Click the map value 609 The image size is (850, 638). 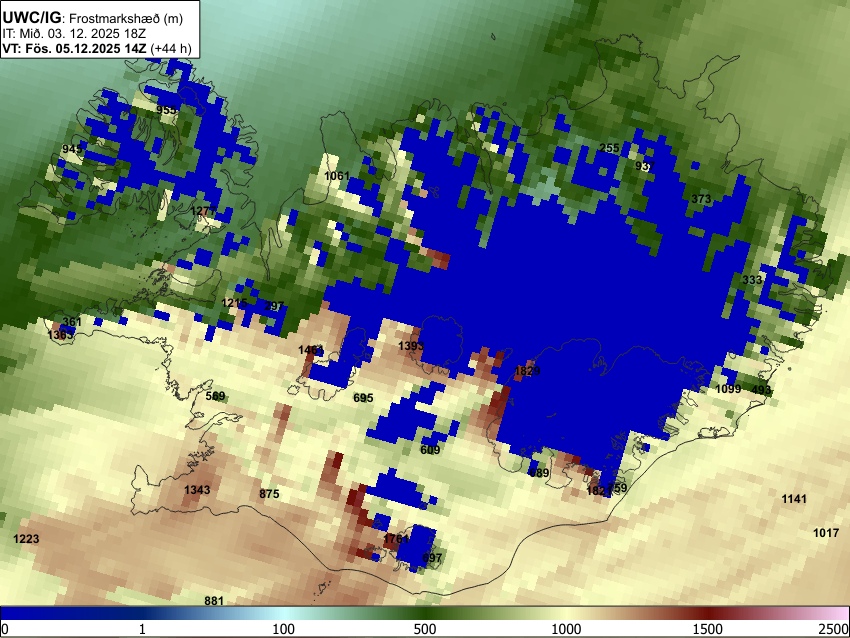point(430,450)
